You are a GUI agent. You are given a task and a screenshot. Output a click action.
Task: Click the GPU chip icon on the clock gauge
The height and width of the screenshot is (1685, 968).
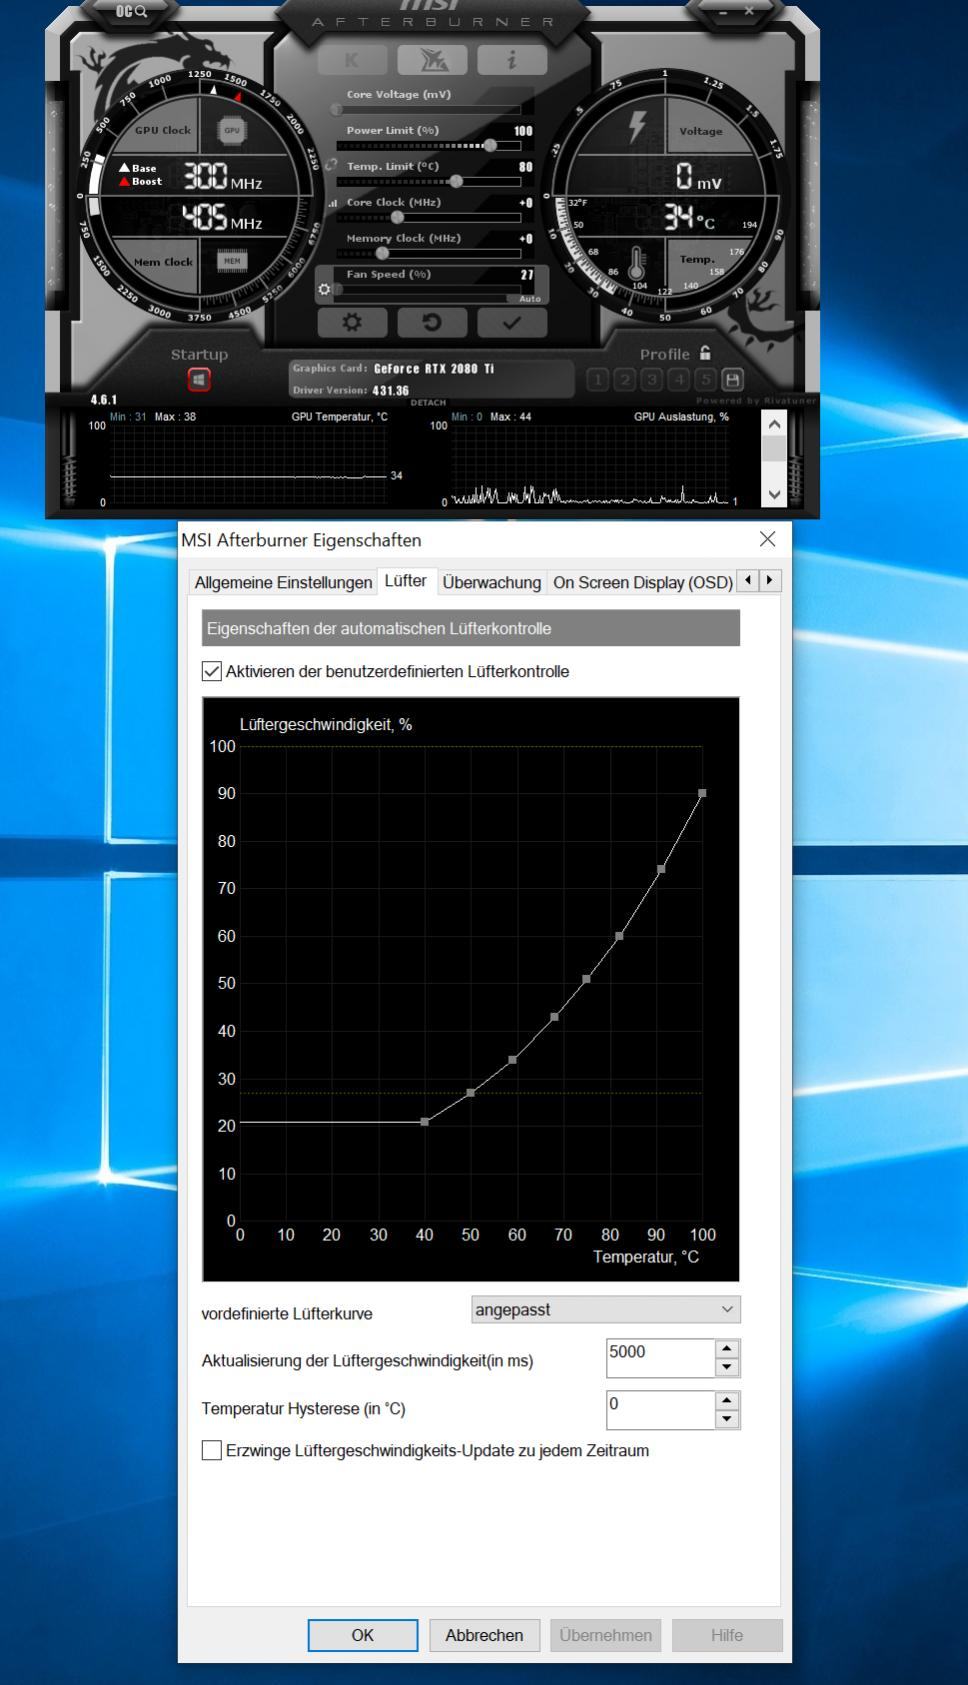232,130
